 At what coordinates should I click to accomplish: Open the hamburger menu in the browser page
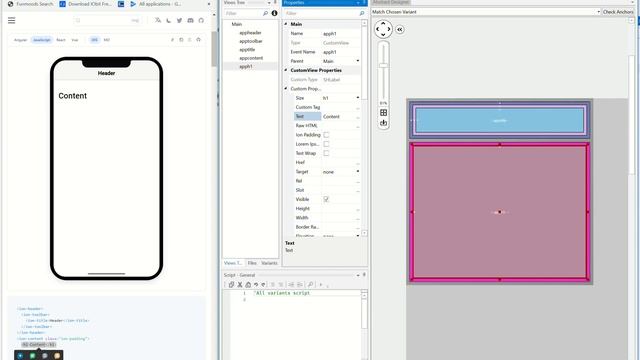pos(11,20)
